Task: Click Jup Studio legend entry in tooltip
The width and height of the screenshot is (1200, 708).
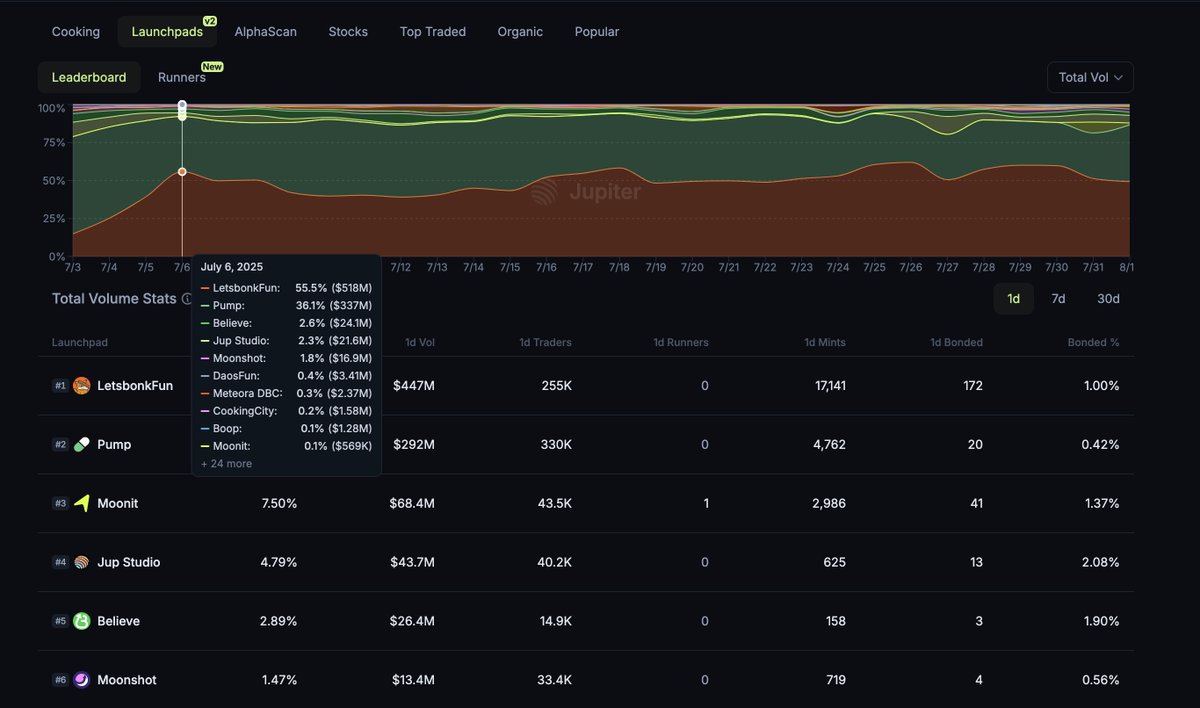Action: [286, 341]
